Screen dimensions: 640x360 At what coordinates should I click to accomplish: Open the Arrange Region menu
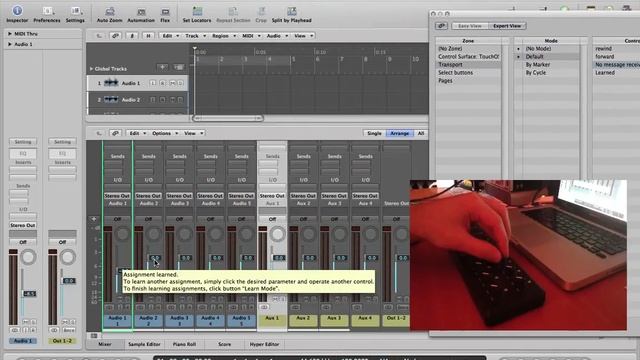223,36
